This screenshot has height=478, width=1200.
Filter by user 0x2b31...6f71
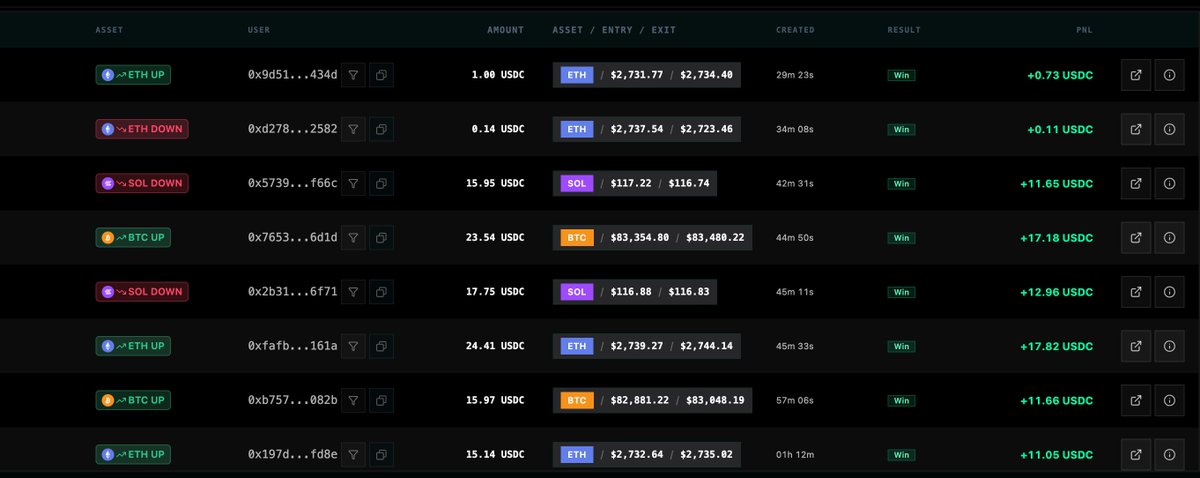[353, 292]
